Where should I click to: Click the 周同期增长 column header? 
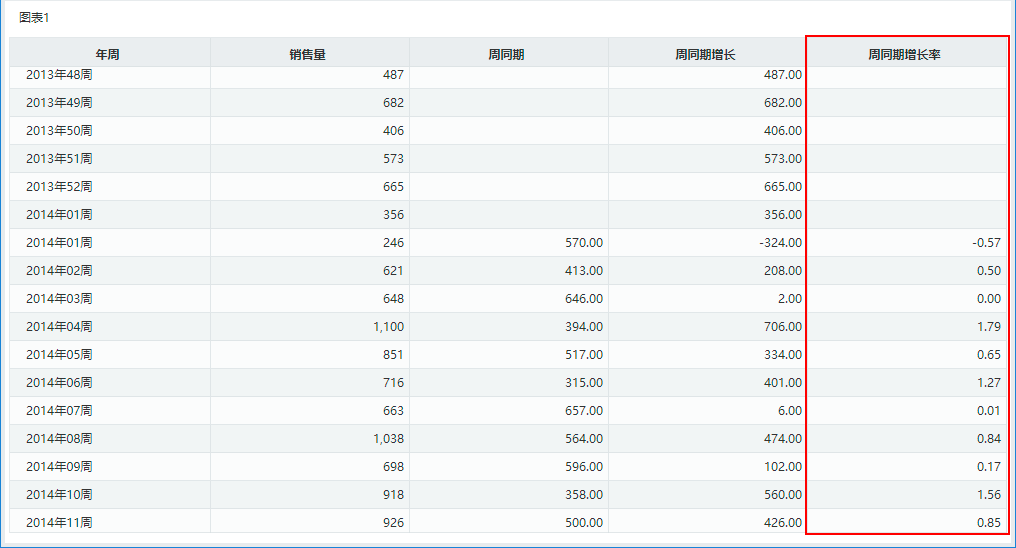click(707, 52)
